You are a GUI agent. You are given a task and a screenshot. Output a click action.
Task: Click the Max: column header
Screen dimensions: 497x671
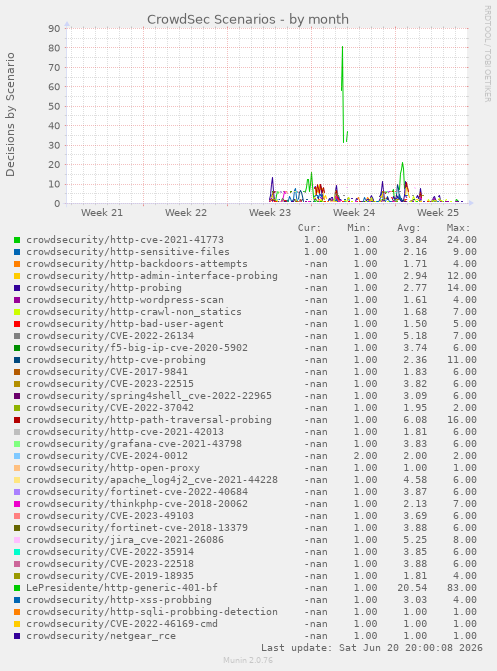tap(458, 228)
